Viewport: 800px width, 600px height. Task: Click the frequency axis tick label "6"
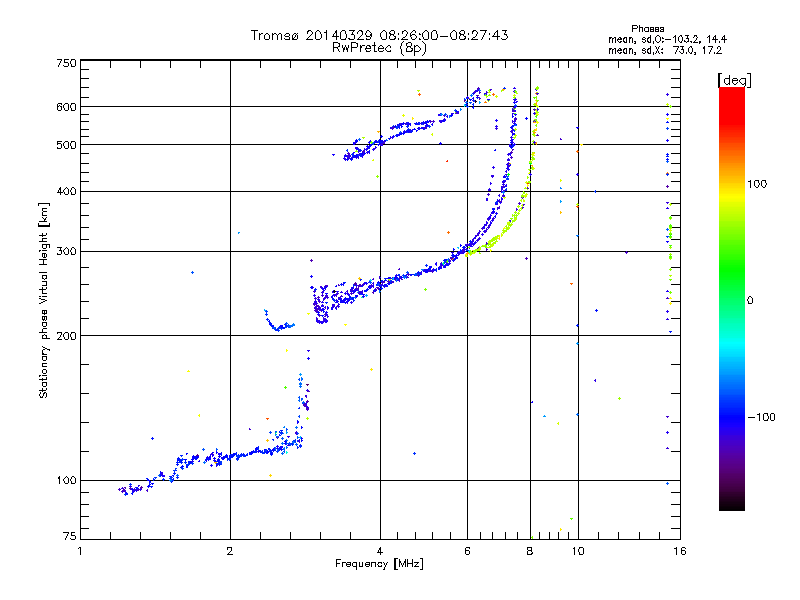[x=467, y=551]
